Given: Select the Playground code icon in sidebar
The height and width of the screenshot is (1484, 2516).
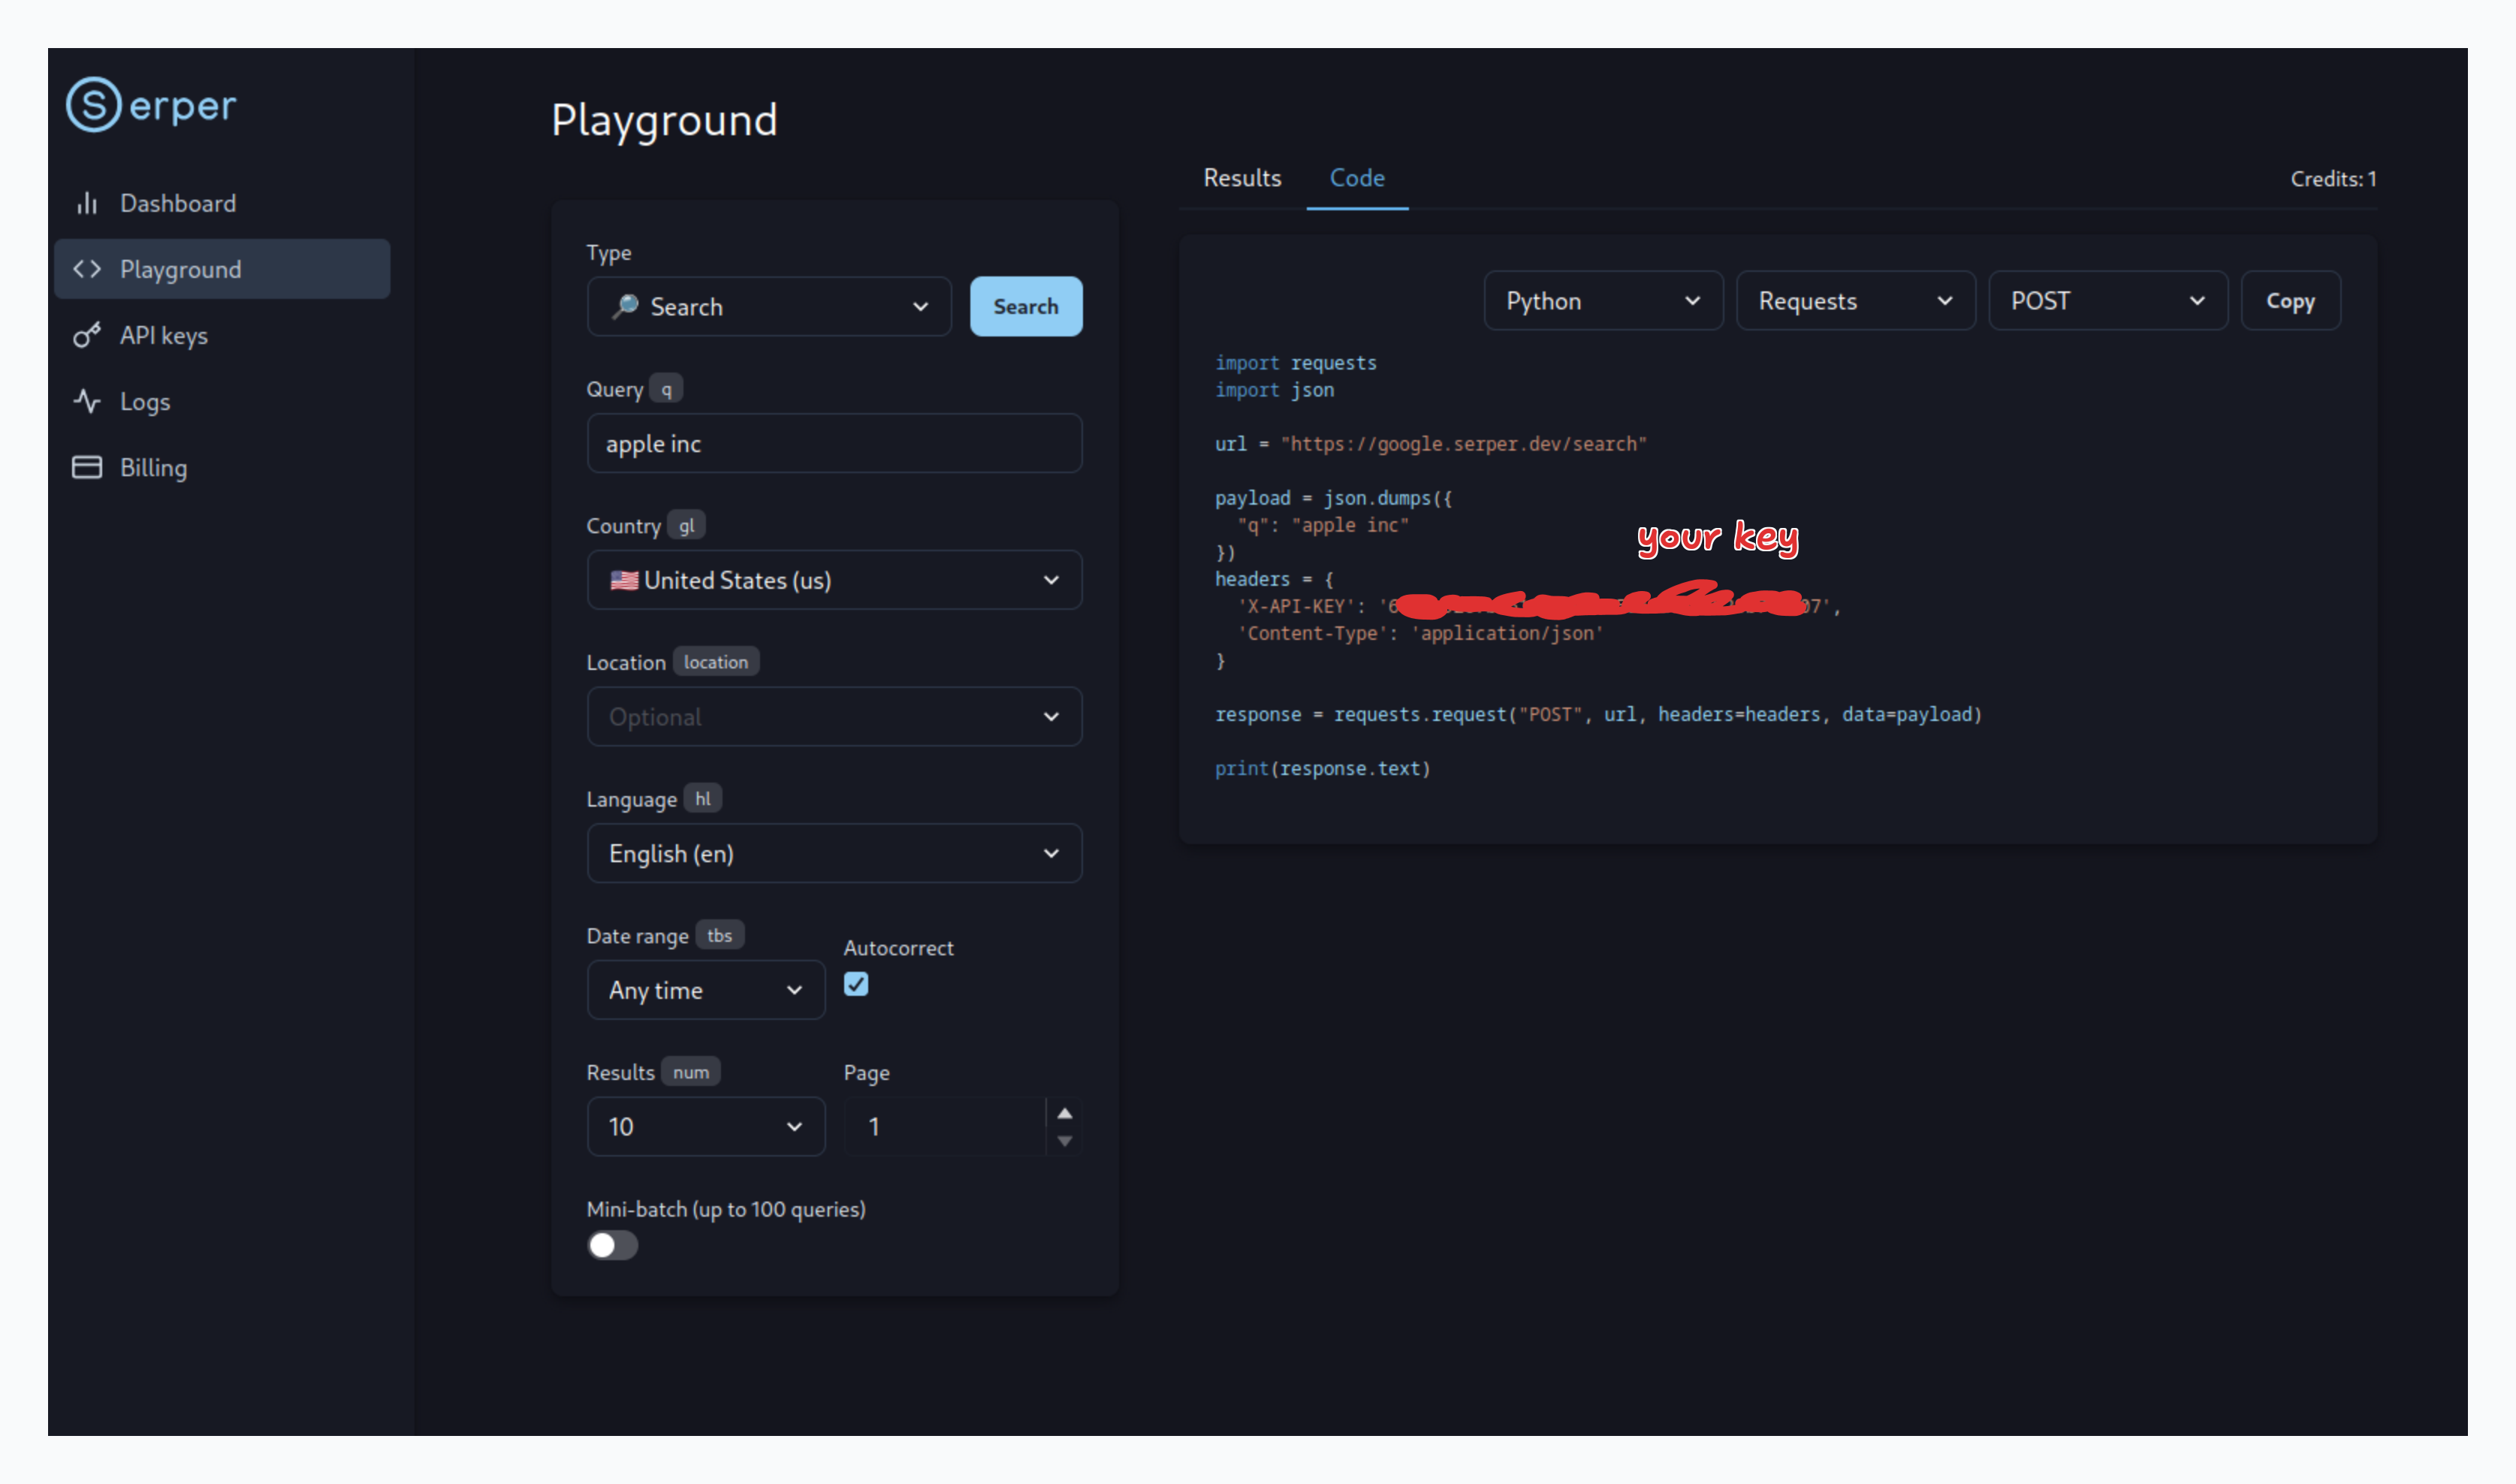Looking at the screenshot, I should tap(86, 268).
